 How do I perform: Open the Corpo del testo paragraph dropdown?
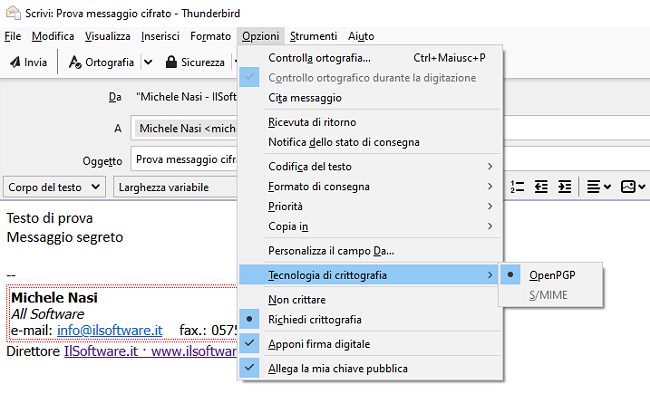(54, 187)
